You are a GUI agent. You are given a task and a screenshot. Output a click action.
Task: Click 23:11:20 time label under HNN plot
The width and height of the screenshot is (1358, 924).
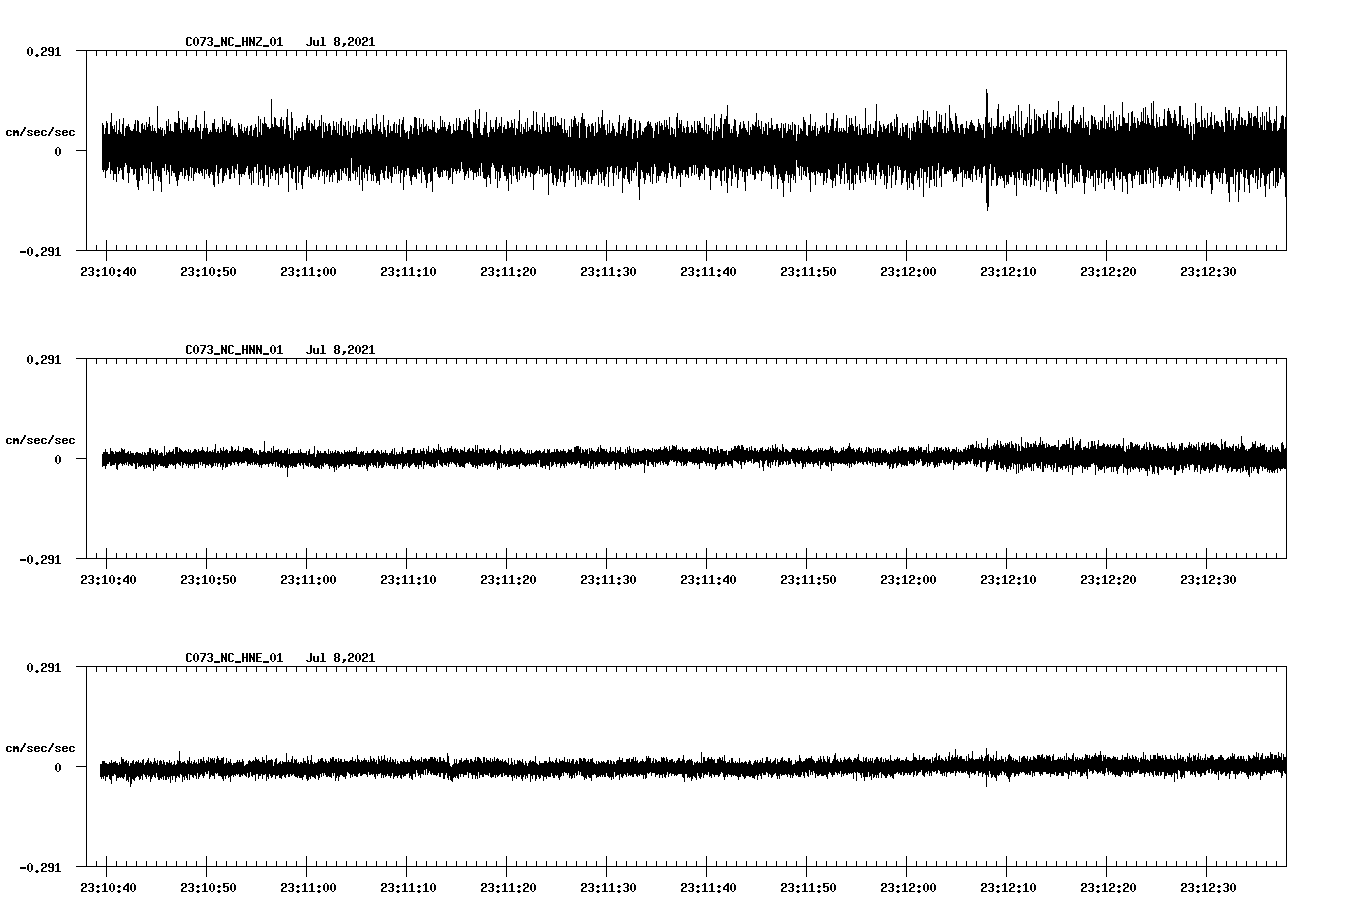tap(507, 579)
